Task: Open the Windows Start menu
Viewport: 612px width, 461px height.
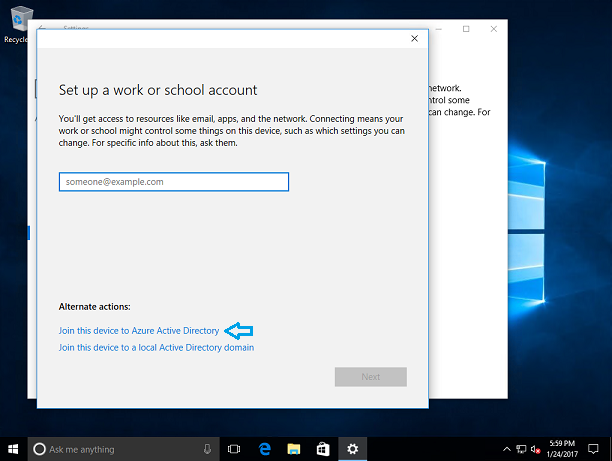Action: 13,449
